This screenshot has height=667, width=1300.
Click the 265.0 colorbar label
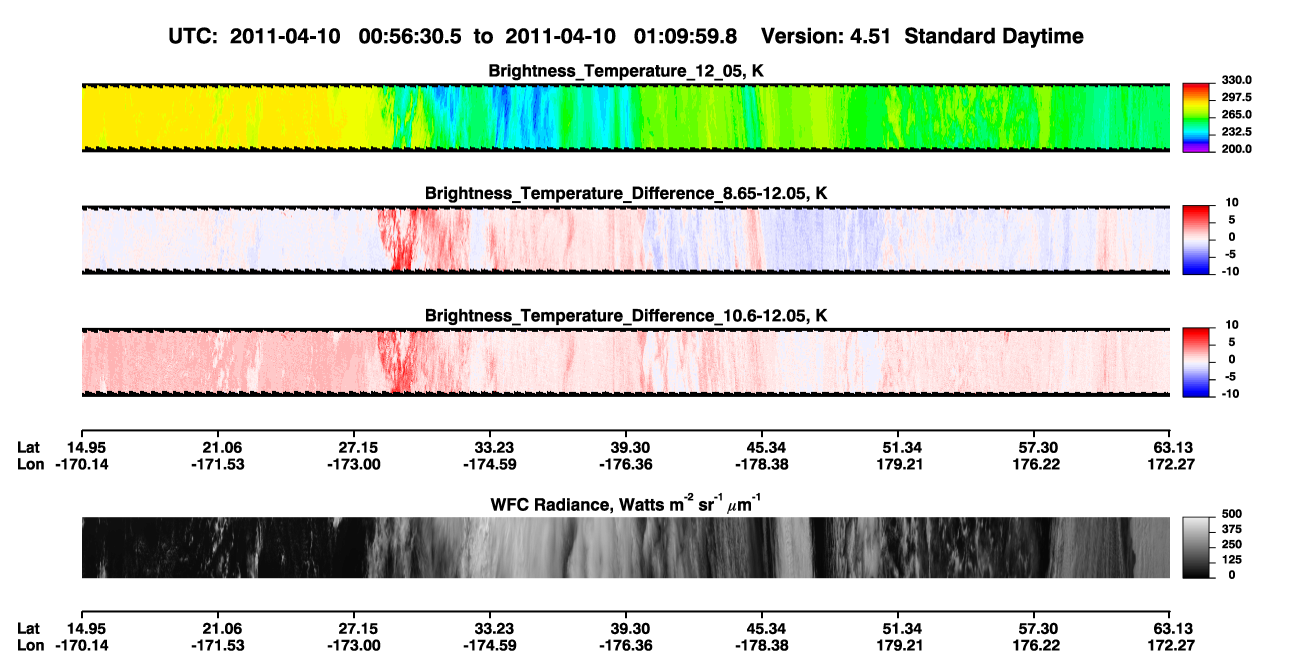[1237, 114]
